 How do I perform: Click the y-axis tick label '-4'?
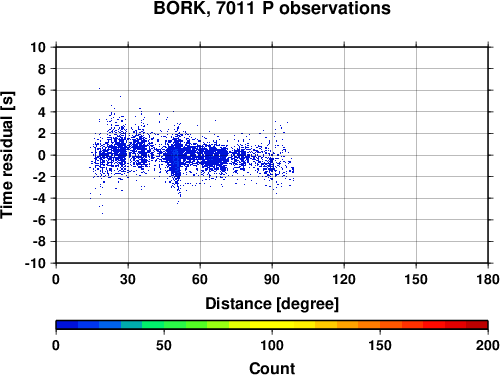(x=39, y=198)
